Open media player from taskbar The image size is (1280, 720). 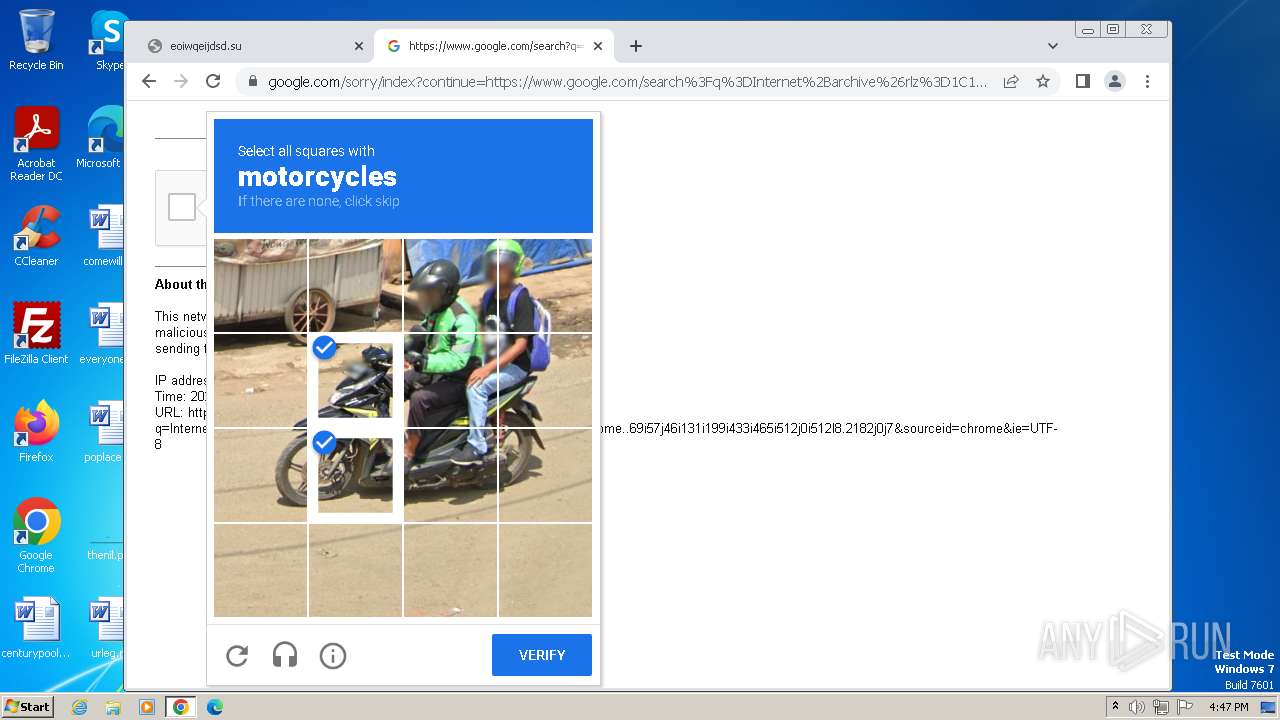tap(147, 707)
